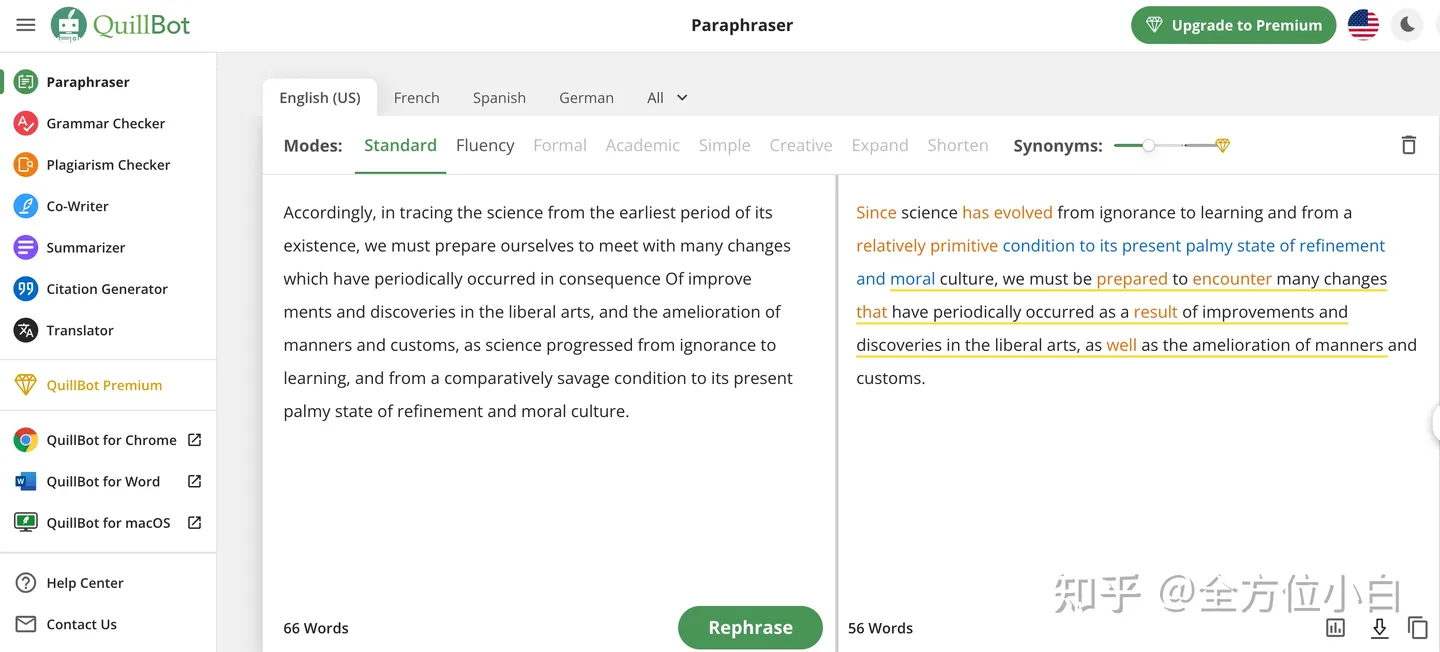Image resolution: width=1440 pixels, height=652 pixels.
Task: Copy the full output text
Action: [1417, 627]
